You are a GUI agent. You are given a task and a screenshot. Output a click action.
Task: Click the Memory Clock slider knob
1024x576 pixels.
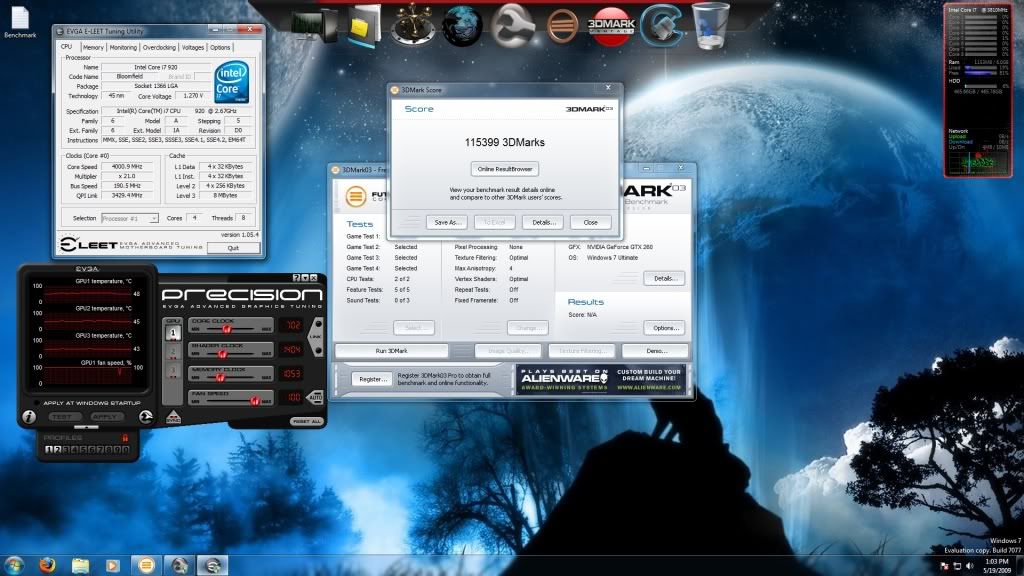coord(220,377)
